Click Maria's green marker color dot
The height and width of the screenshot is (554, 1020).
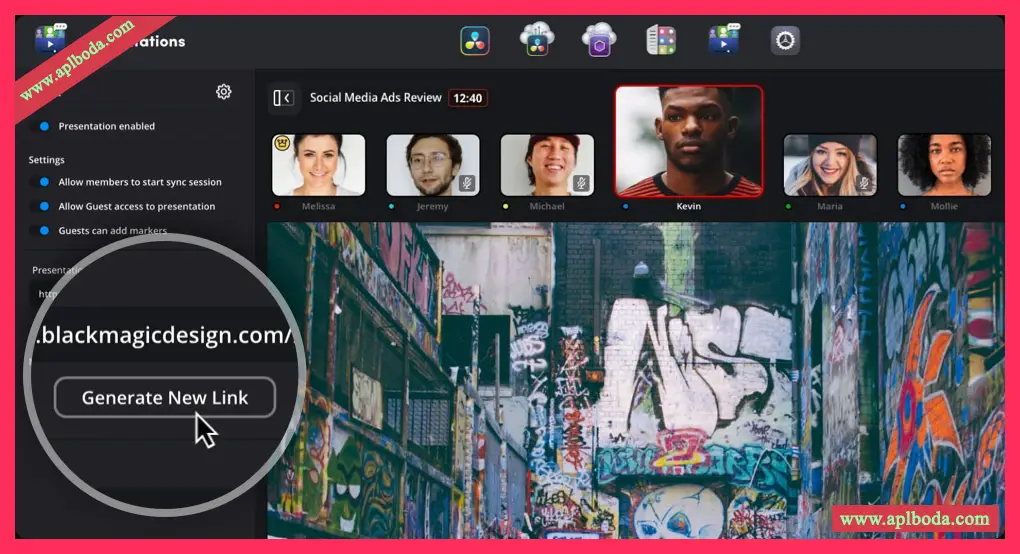(x=788, y=207)
